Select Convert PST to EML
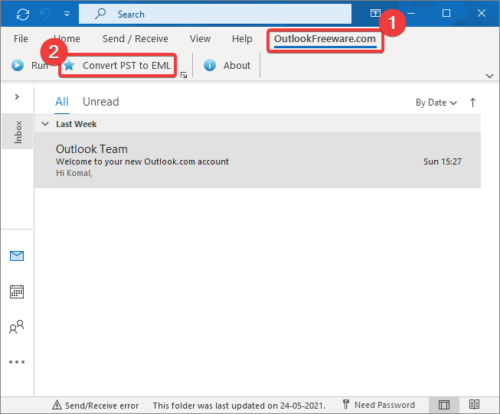This screenshot has width=500, height=414. coord(117,65)
